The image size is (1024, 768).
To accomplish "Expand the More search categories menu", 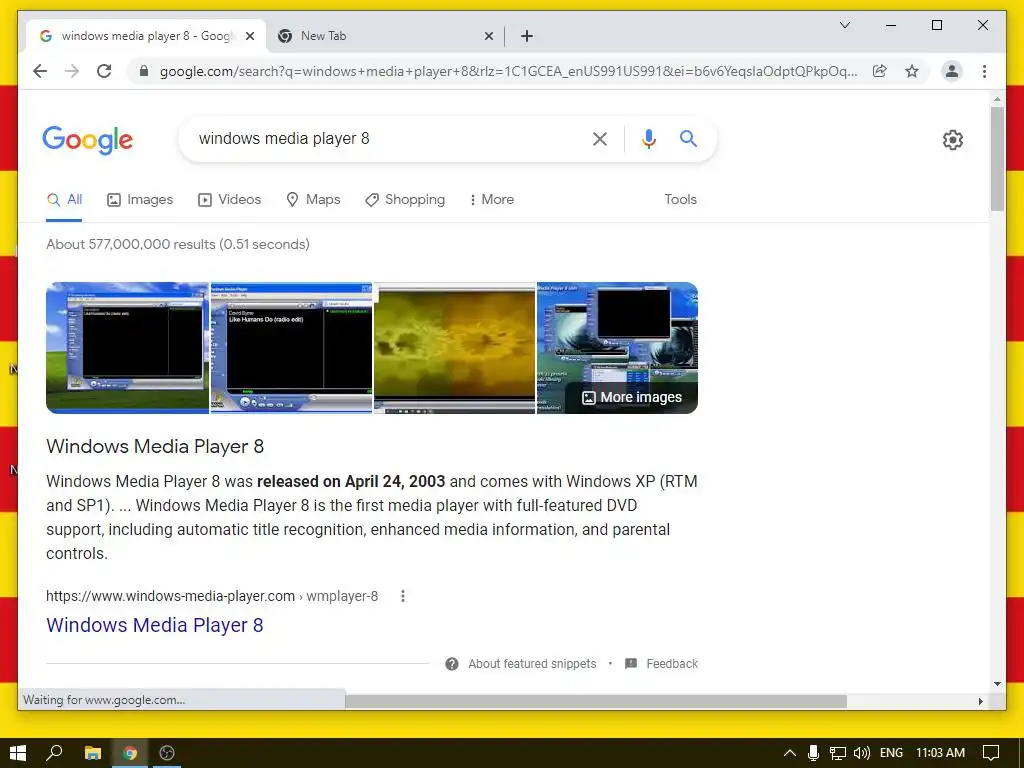I will pyautogui.click(x=492, y=200).
